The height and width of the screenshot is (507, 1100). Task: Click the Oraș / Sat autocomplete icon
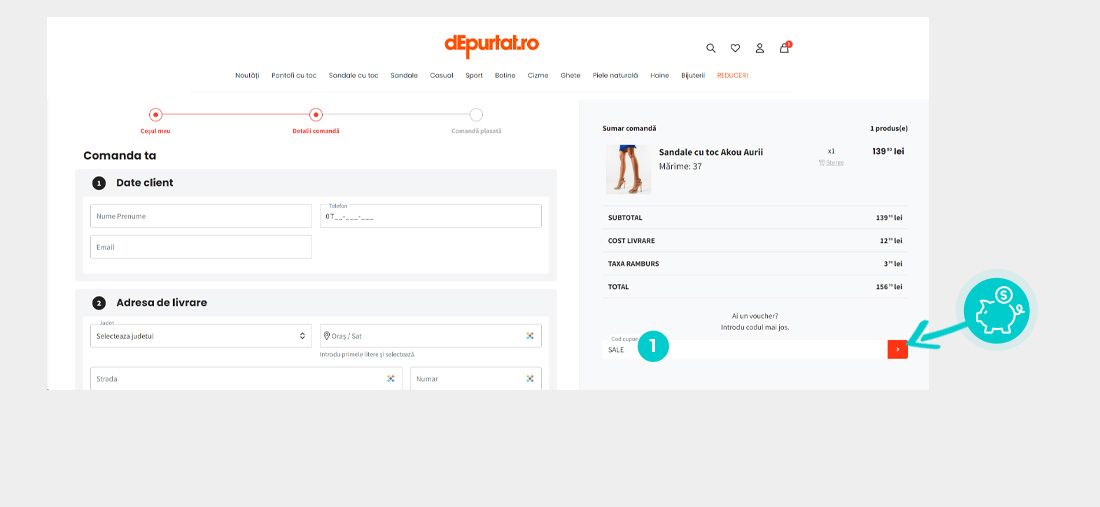[x=530, y=336]
